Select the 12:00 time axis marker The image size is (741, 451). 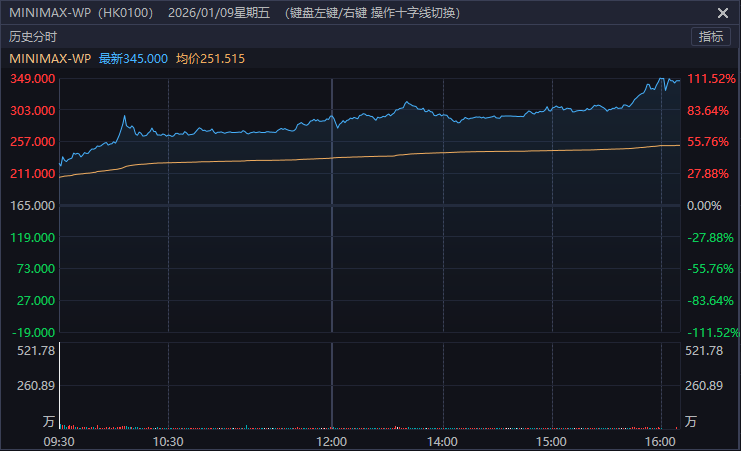[x=331, y=441]
